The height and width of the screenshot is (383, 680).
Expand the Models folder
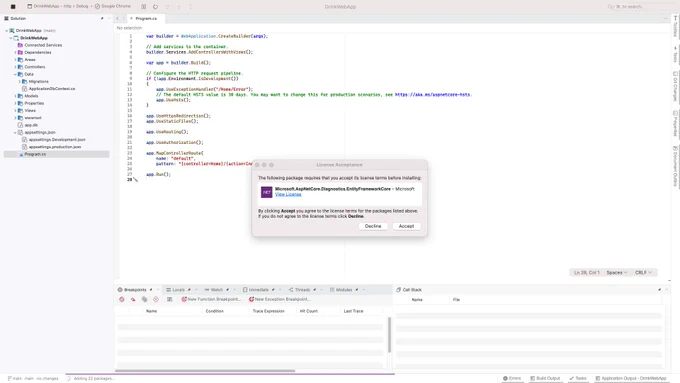[15, 96]
